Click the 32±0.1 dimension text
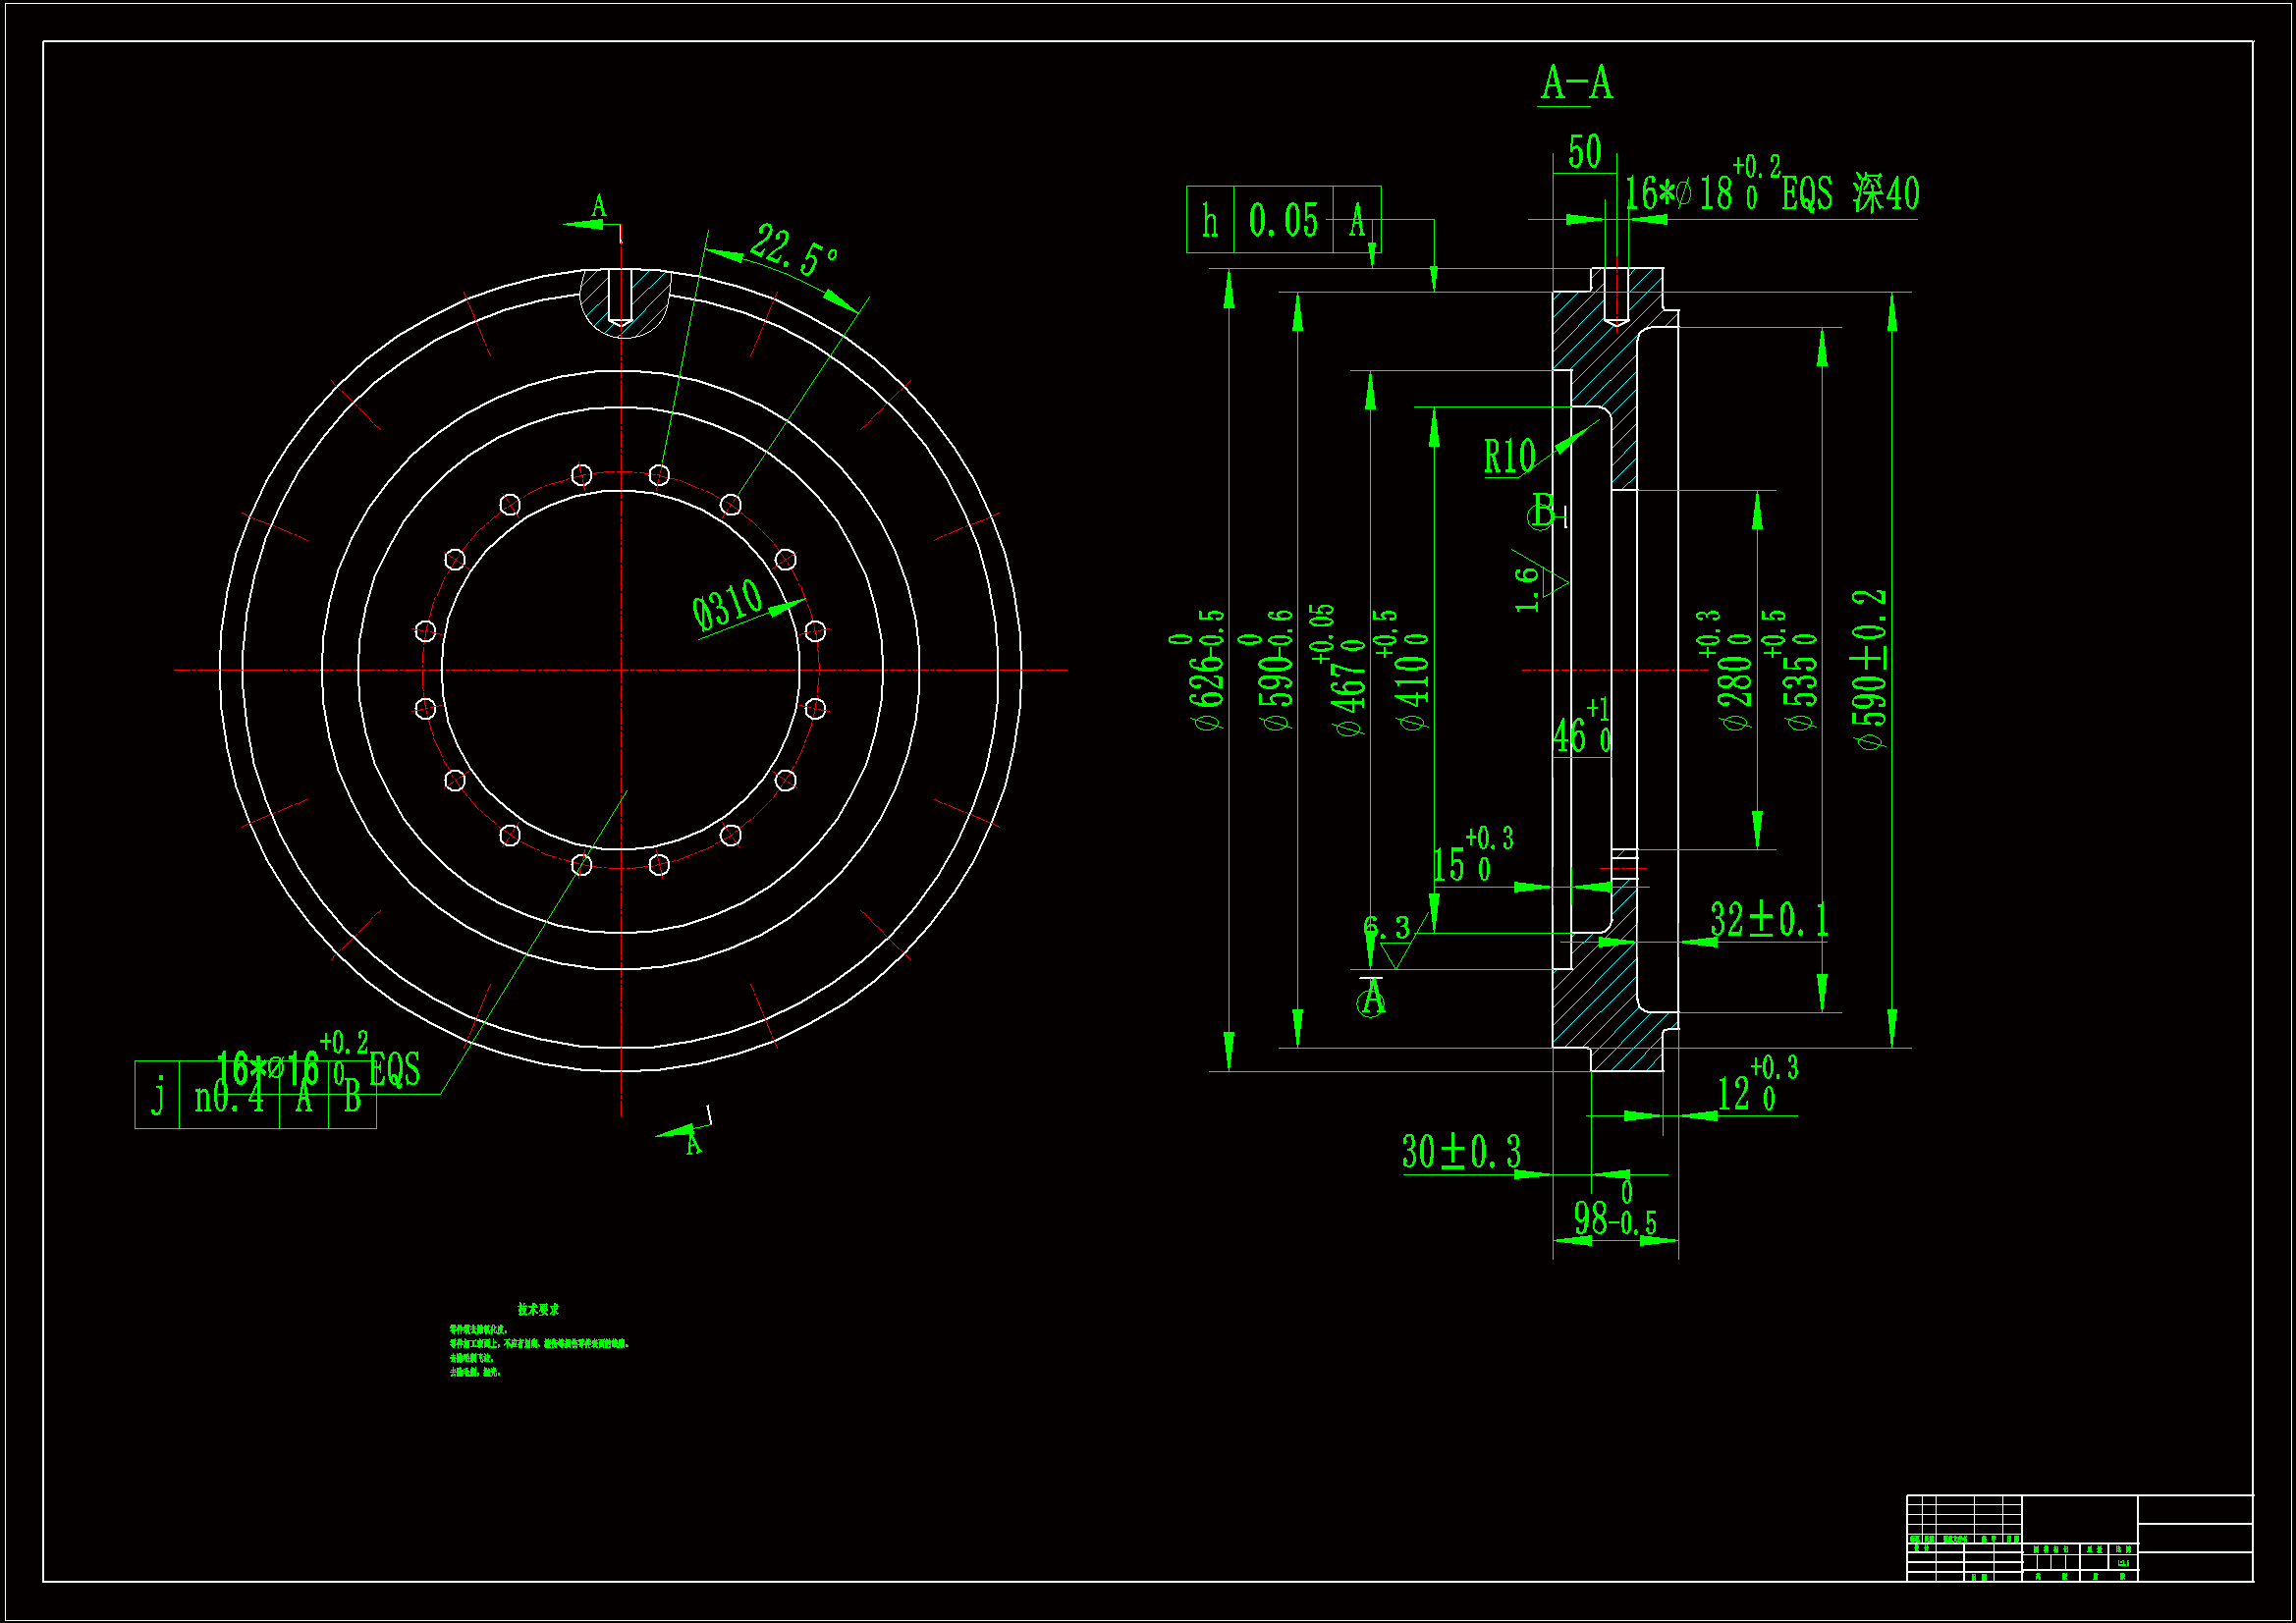 [x=1768, y=919]
